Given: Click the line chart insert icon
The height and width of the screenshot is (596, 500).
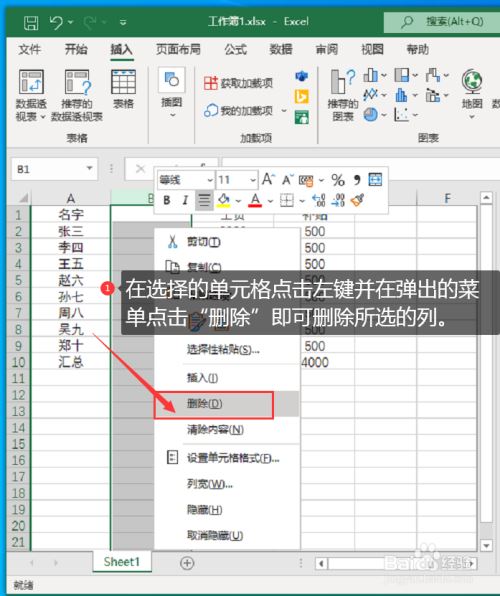Looking at the screenshot, I should coord(370,95).
